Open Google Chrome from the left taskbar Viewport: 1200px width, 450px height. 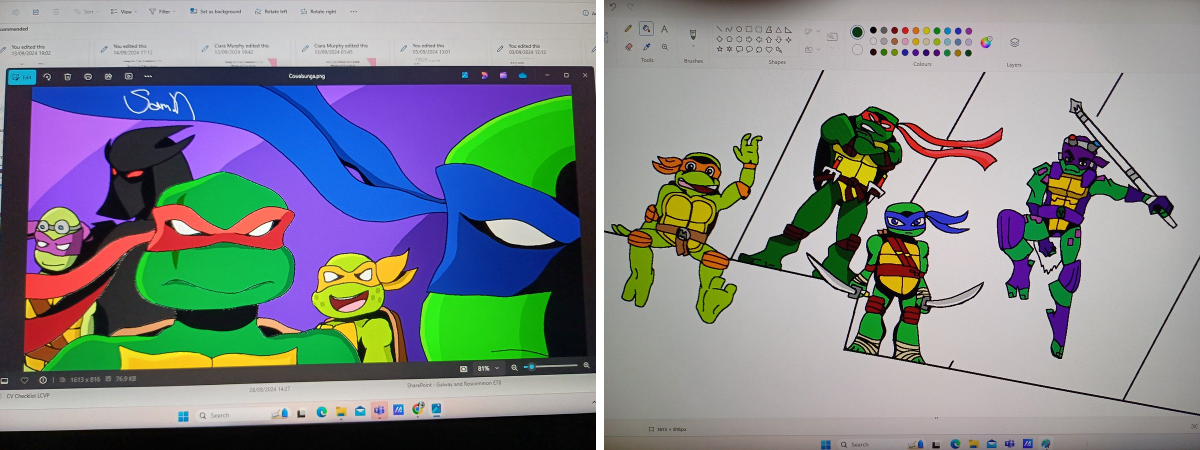[x=417, y=408]
